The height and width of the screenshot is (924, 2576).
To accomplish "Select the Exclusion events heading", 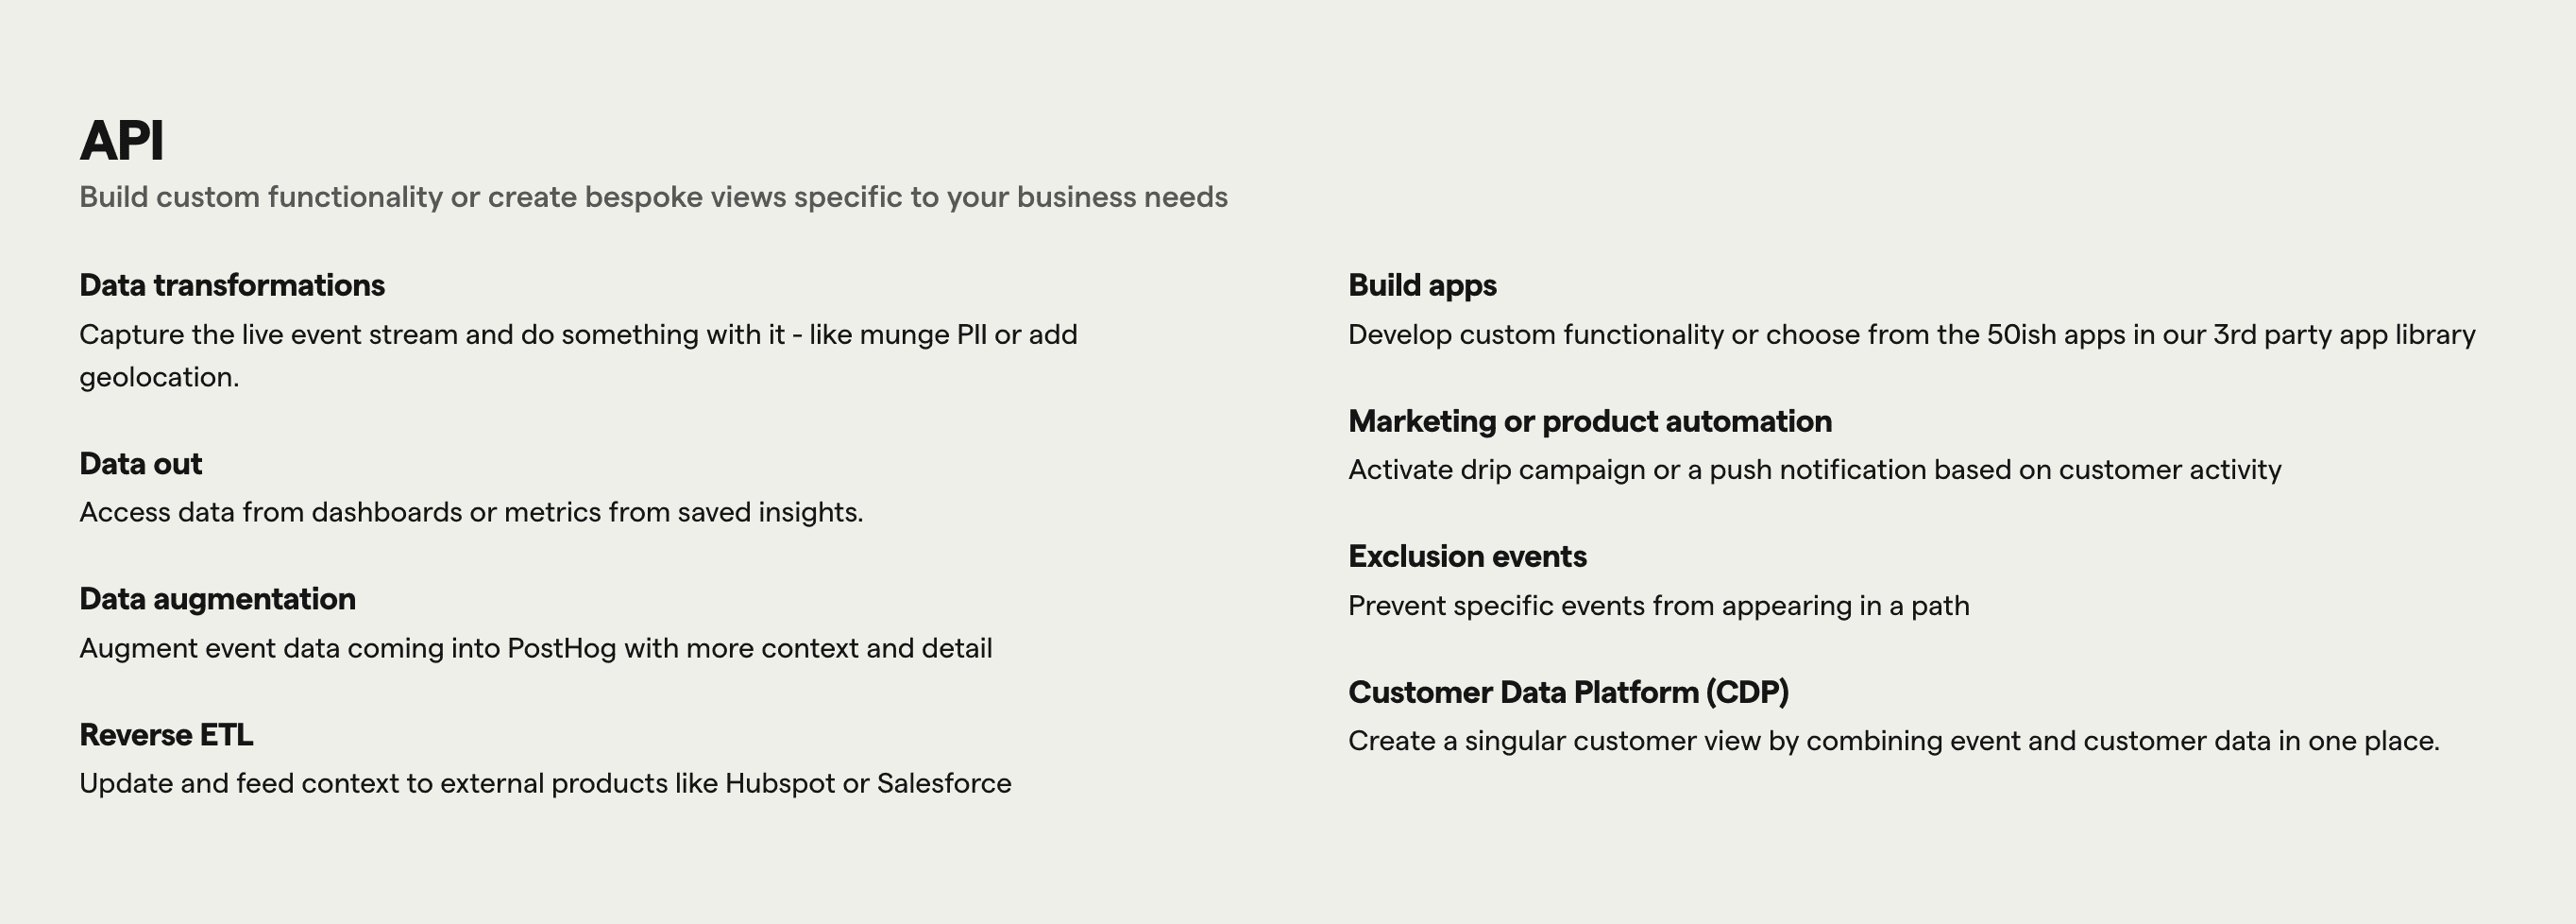I will pos(1467,557).
